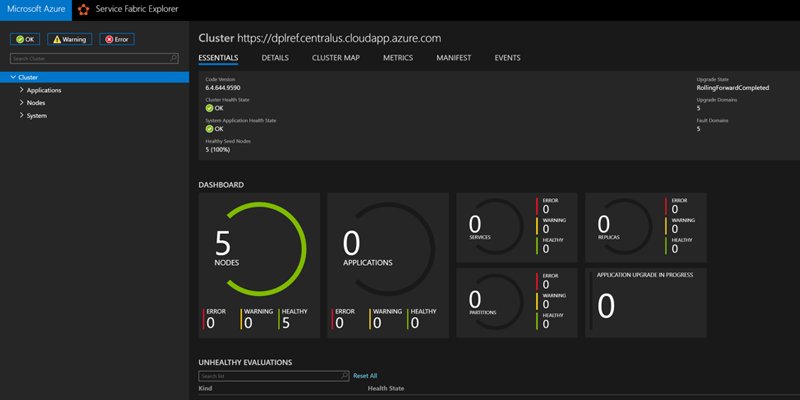Click the Services dashboard tile

click(x=517, y=227)
